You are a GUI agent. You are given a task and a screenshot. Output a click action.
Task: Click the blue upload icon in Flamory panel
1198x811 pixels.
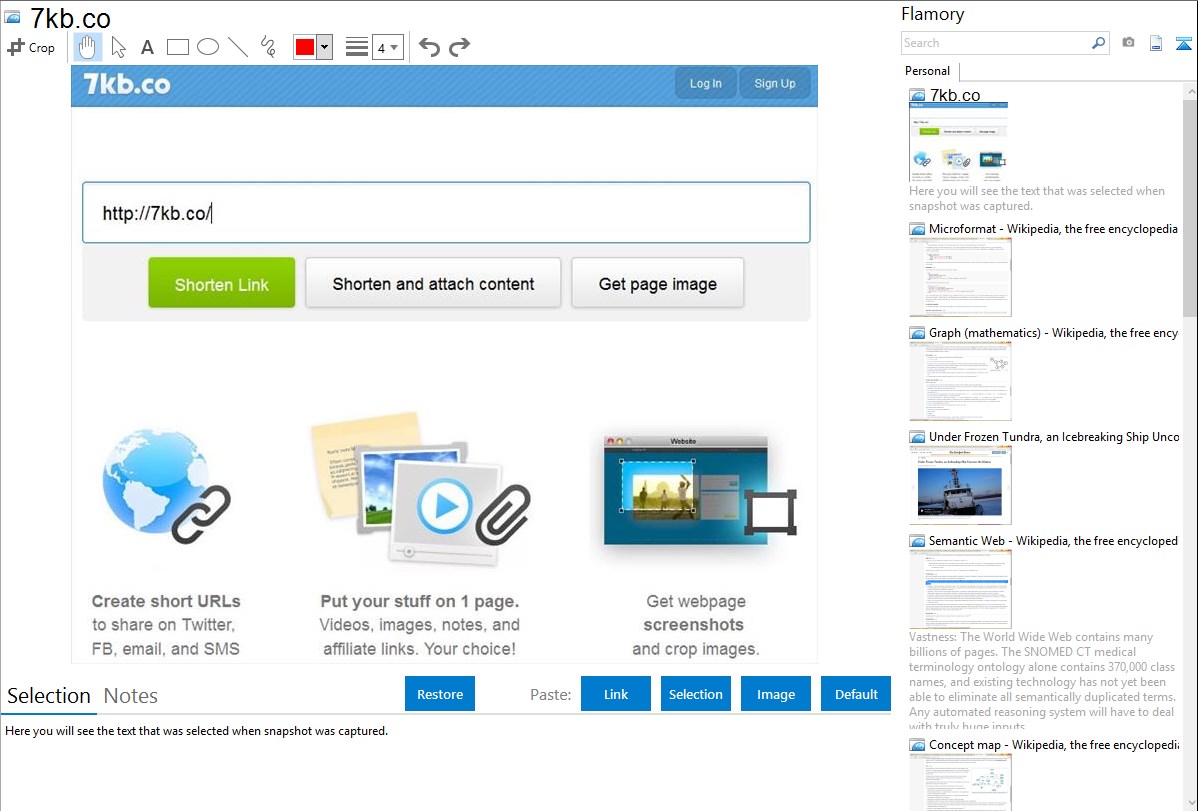pos(1183,43)
